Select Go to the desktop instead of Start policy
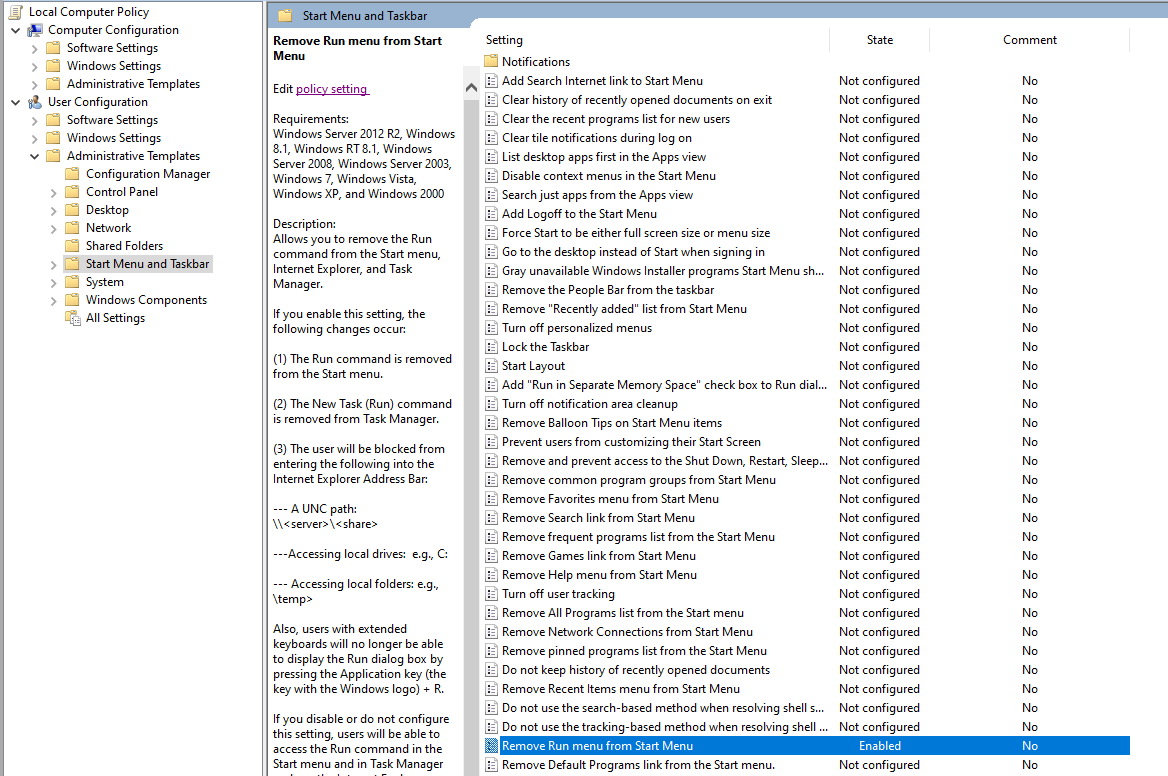This screenshot has width=1168, height=776. [633, 252]
